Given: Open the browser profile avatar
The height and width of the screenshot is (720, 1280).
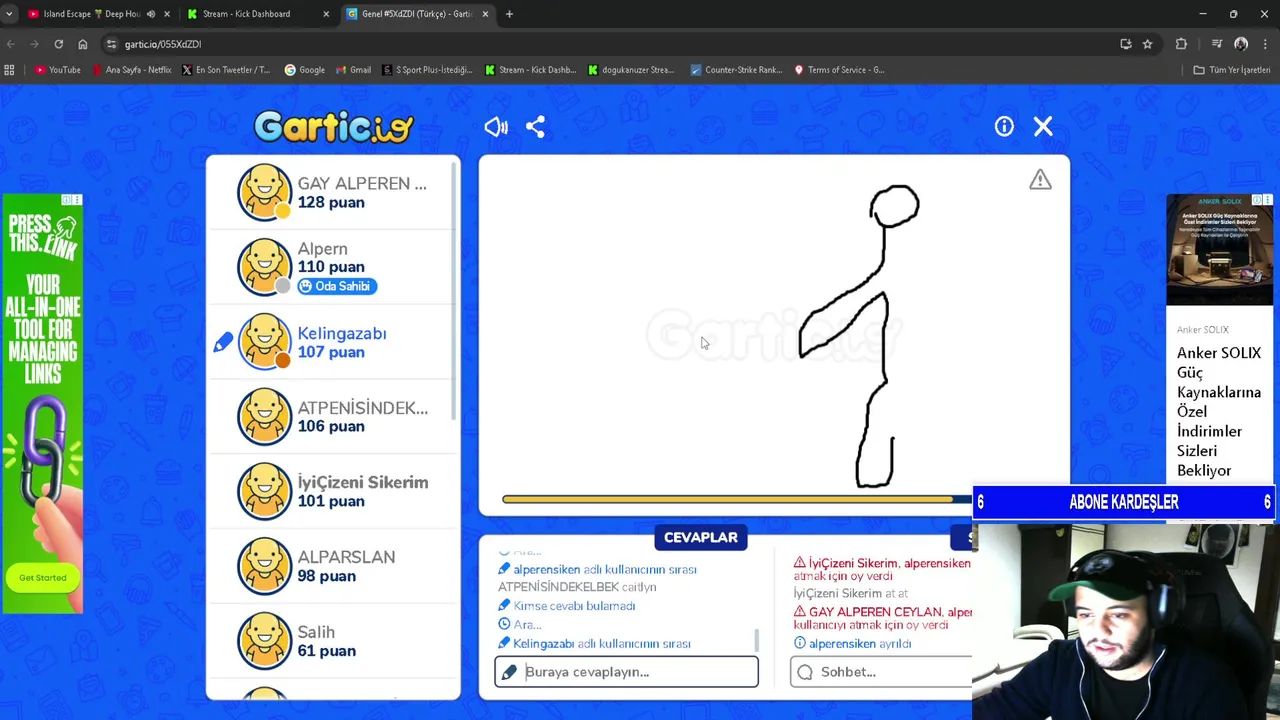Looking at the screenshot, I should (x=1241, y=44).
